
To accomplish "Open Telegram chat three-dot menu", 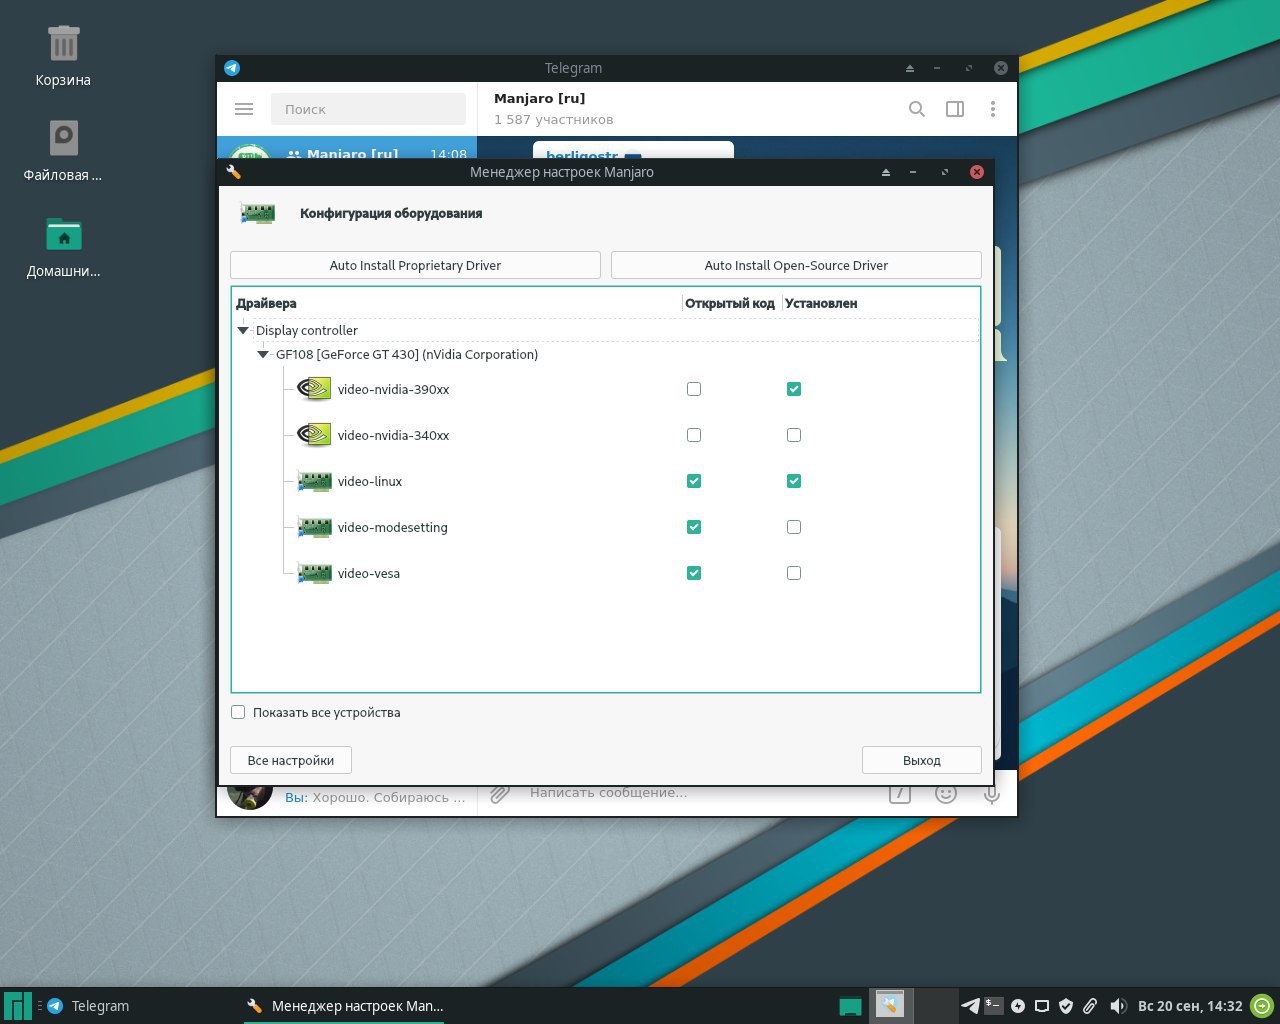I will point(993,109).
